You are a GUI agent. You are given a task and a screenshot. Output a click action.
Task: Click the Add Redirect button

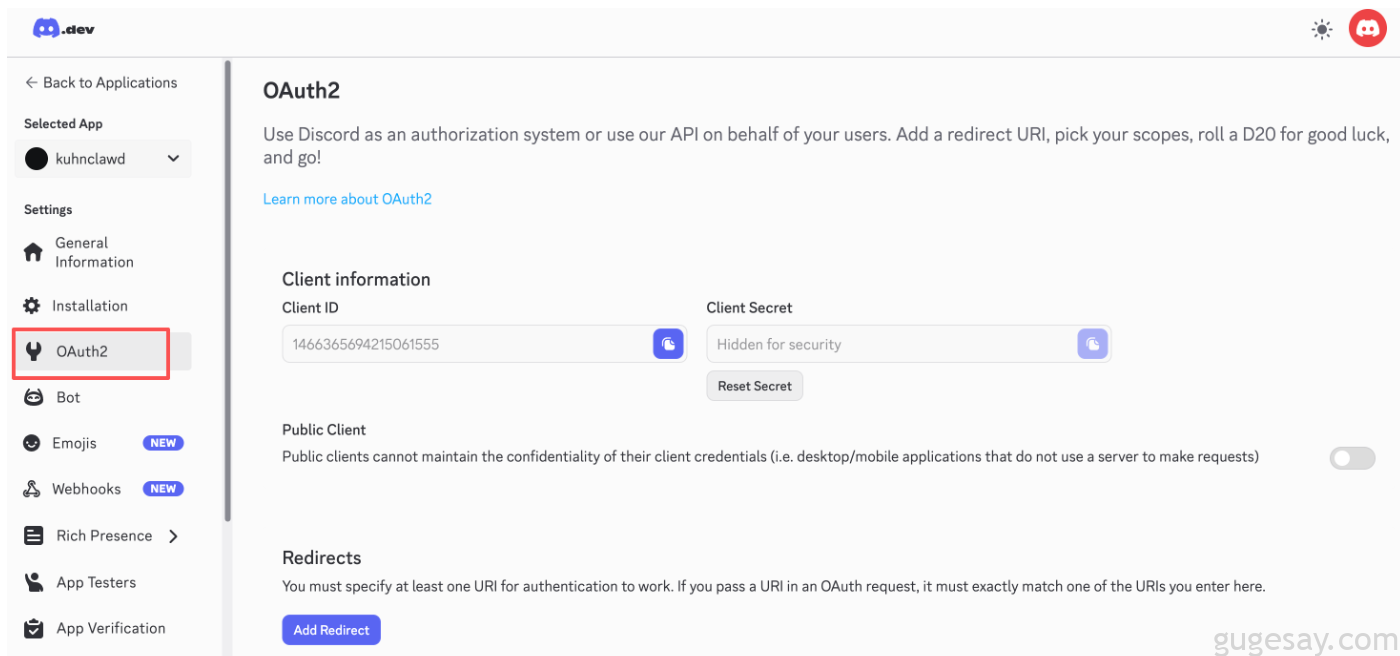pyautogui.click(x=331, y=630)
